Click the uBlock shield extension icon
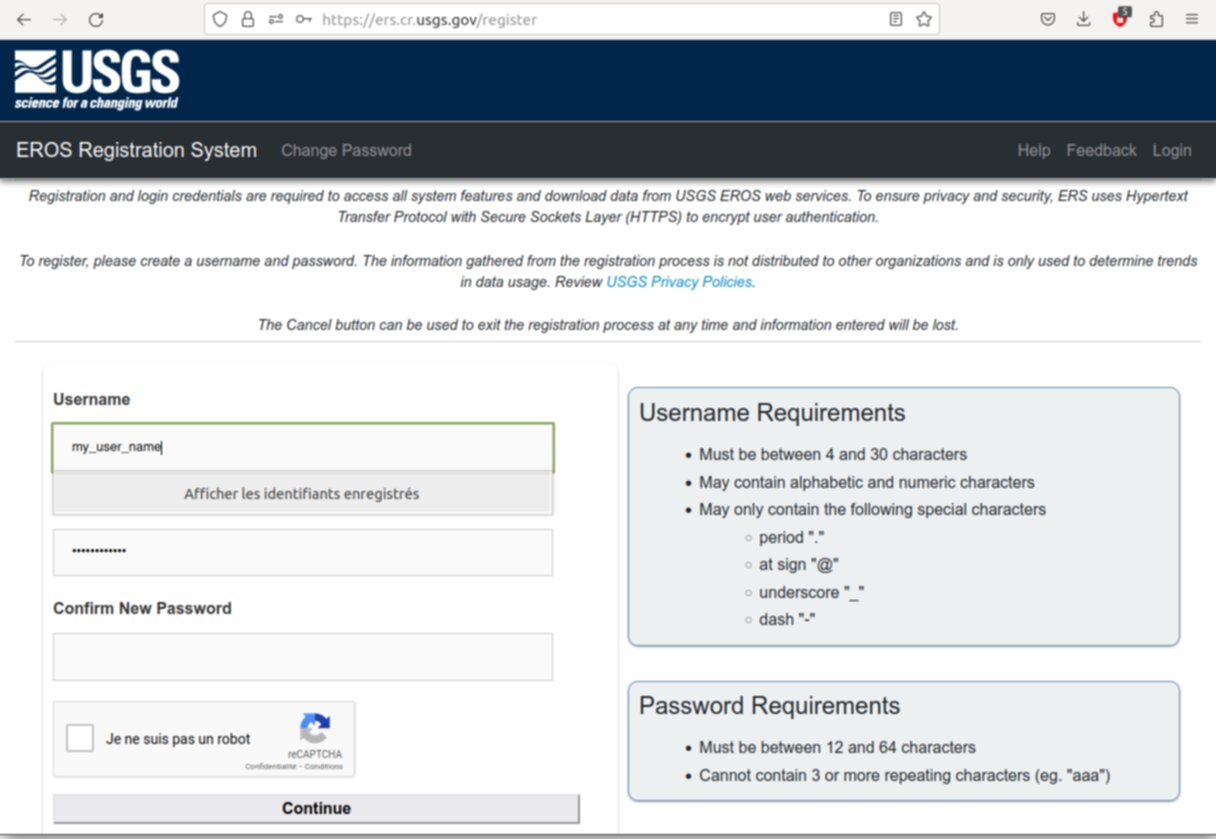Viewport: 1216px width, 839px height. tap(1120, 19)
